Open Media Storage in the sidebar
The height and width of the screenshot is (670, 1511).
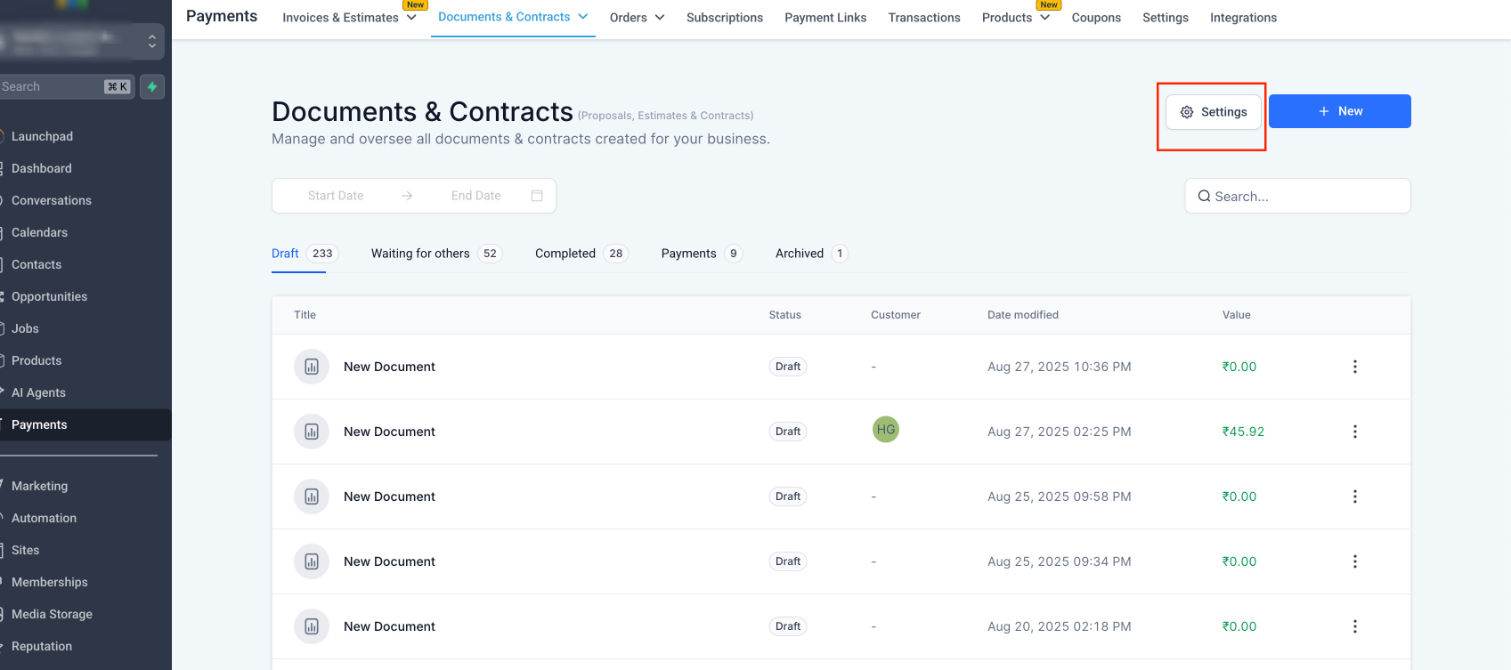[x=52, y=615]
